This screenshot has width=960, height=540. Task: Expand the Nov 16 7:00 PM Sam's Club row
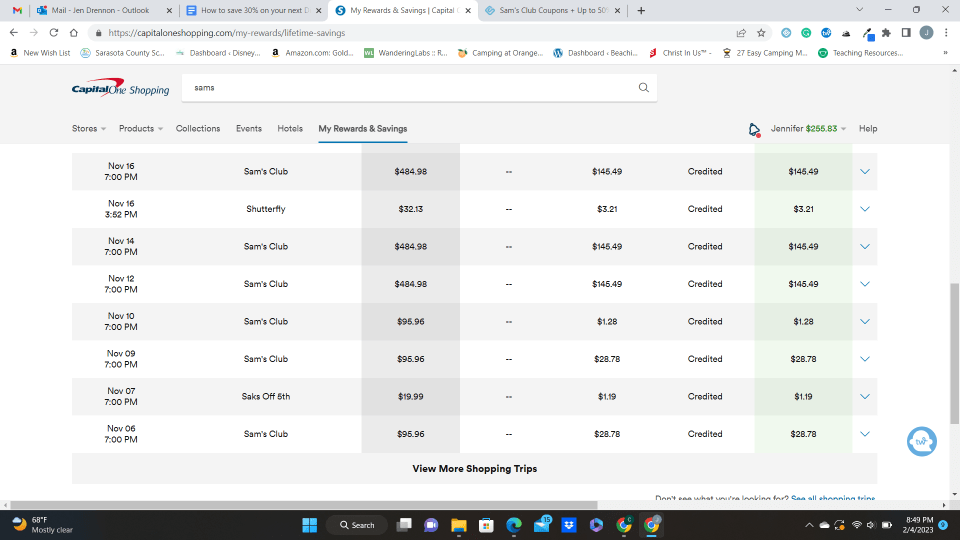[864, 171]
